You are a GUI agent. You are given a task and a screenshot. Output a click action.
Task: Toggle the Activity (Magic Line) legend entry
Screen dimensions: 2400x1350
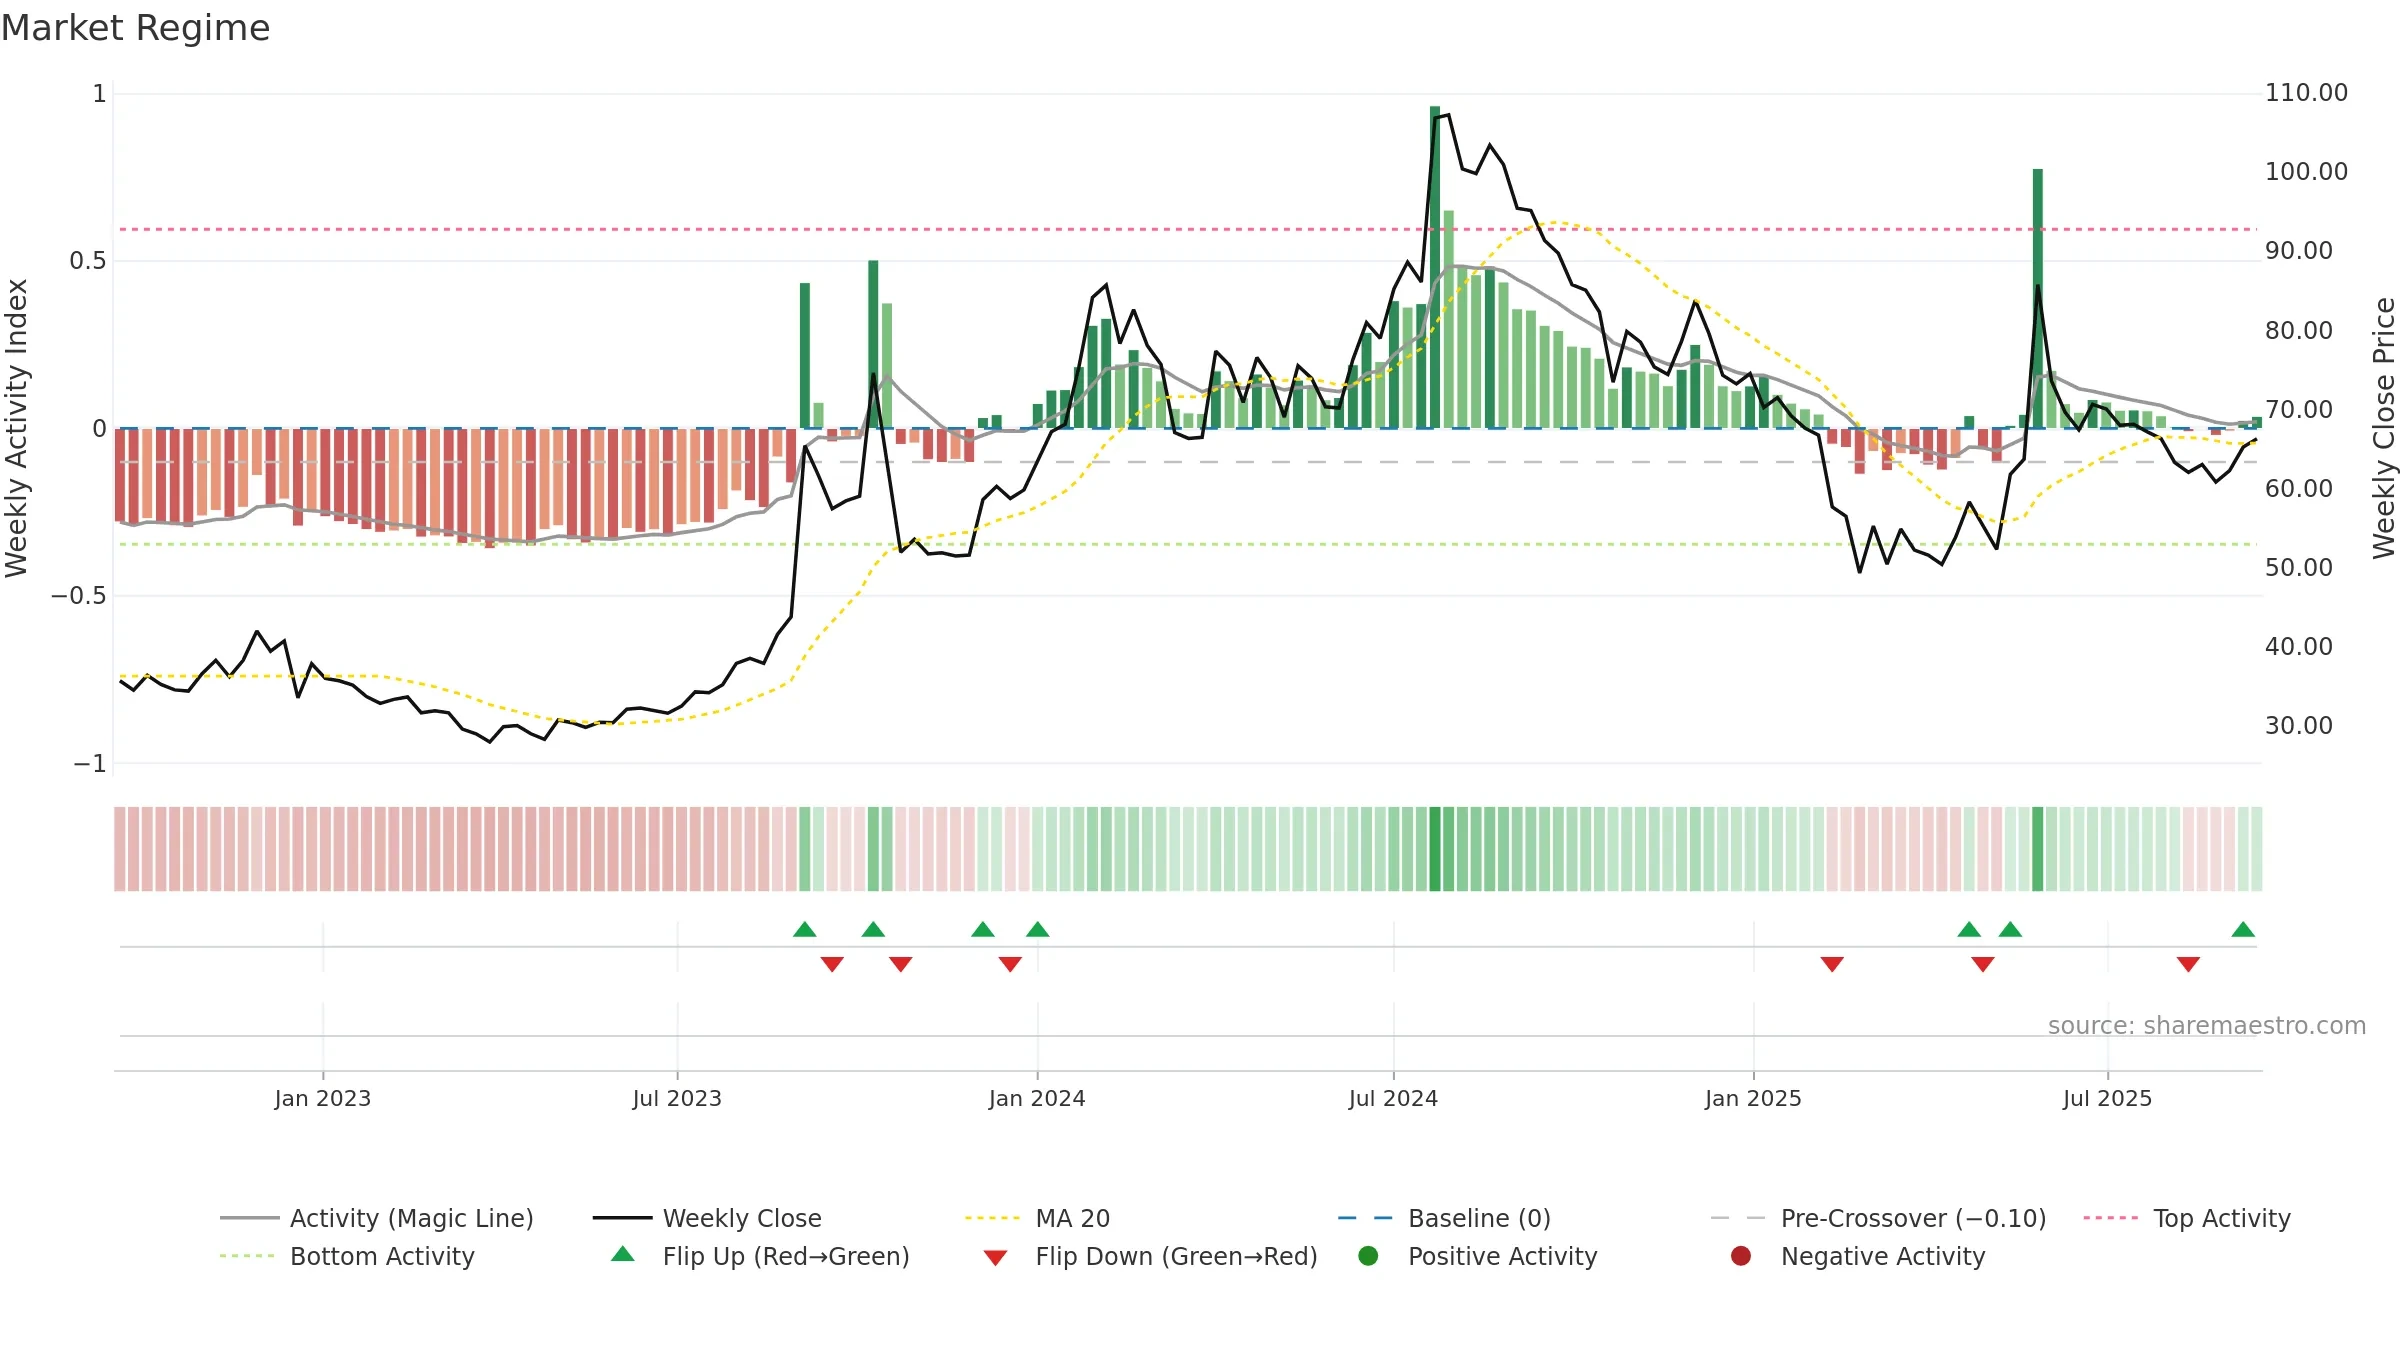377,1218
